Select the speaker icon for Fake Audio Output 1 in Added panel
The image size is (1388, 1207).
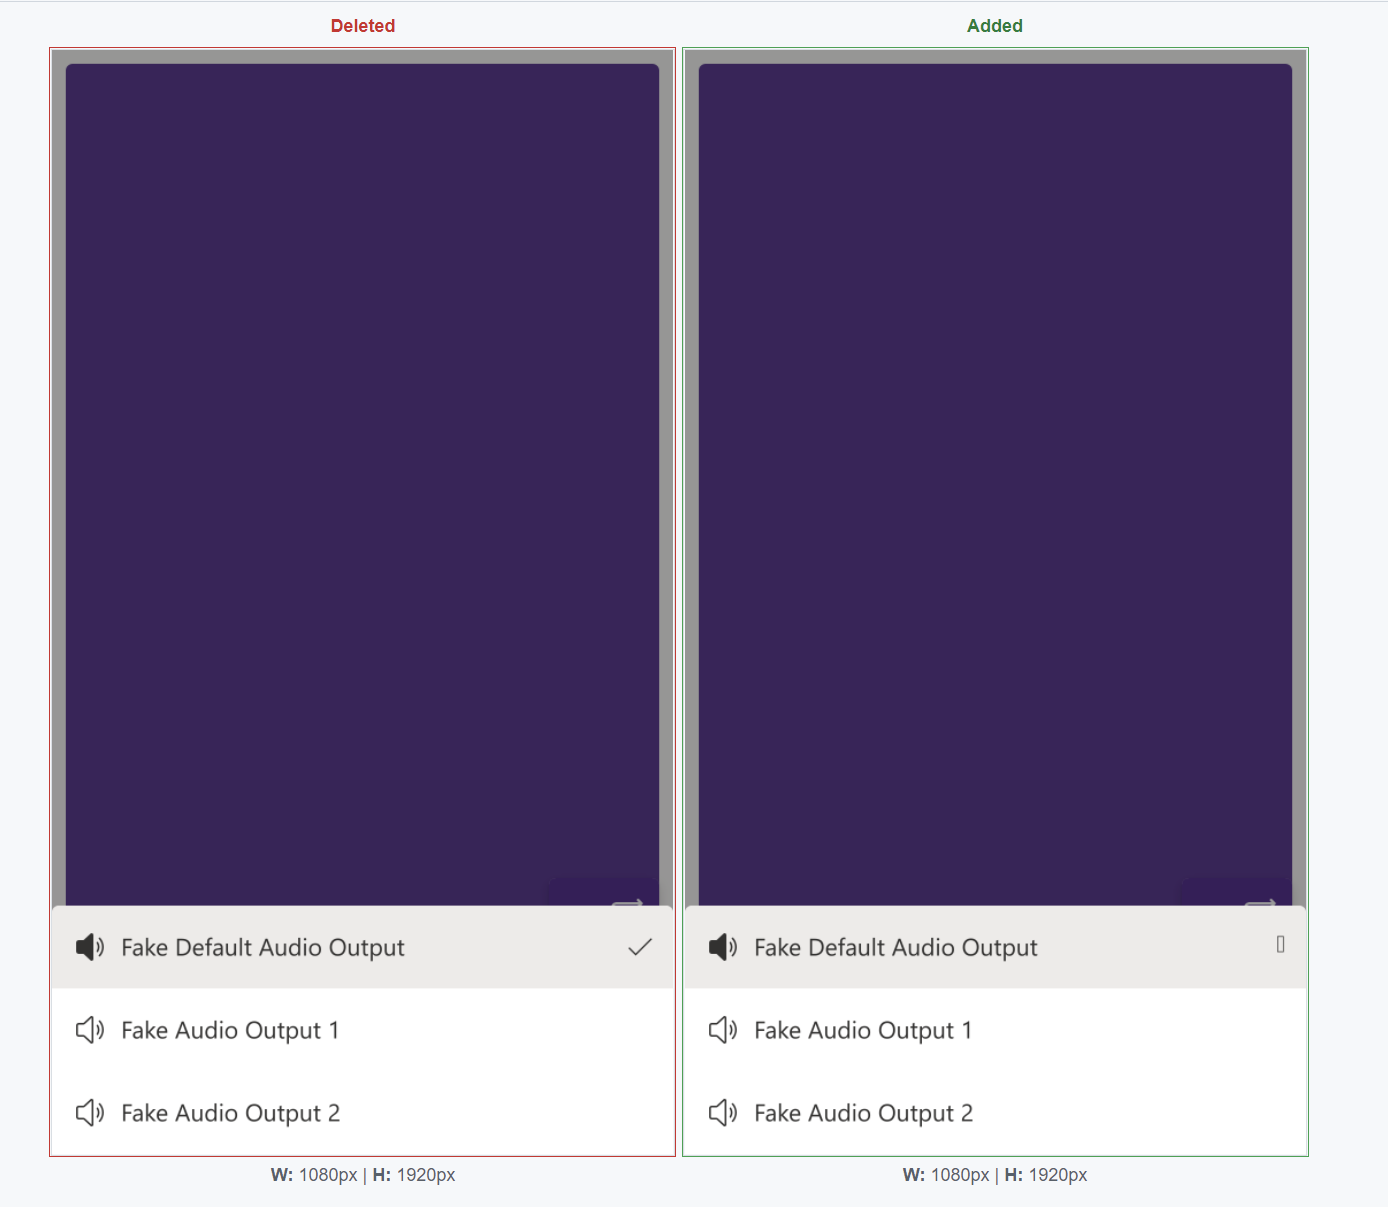click(722, 1030)
